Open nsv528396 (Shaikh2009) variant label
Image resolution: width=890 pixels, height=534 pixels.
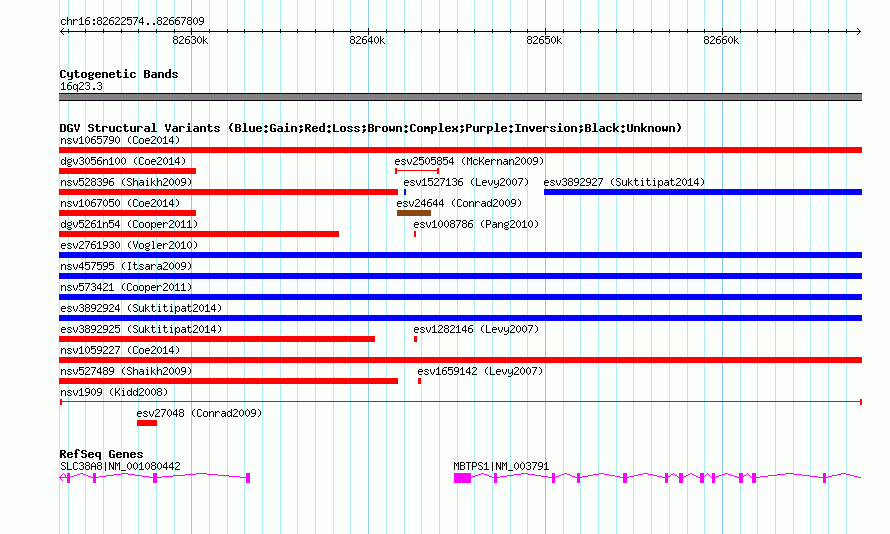click(126, 182)
